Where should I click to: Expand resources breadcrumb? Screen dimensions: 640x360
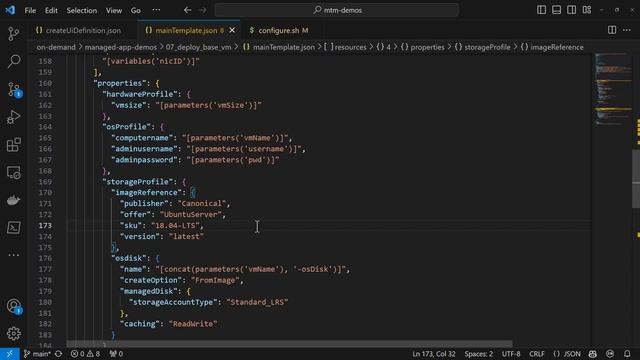click(345, 47)
